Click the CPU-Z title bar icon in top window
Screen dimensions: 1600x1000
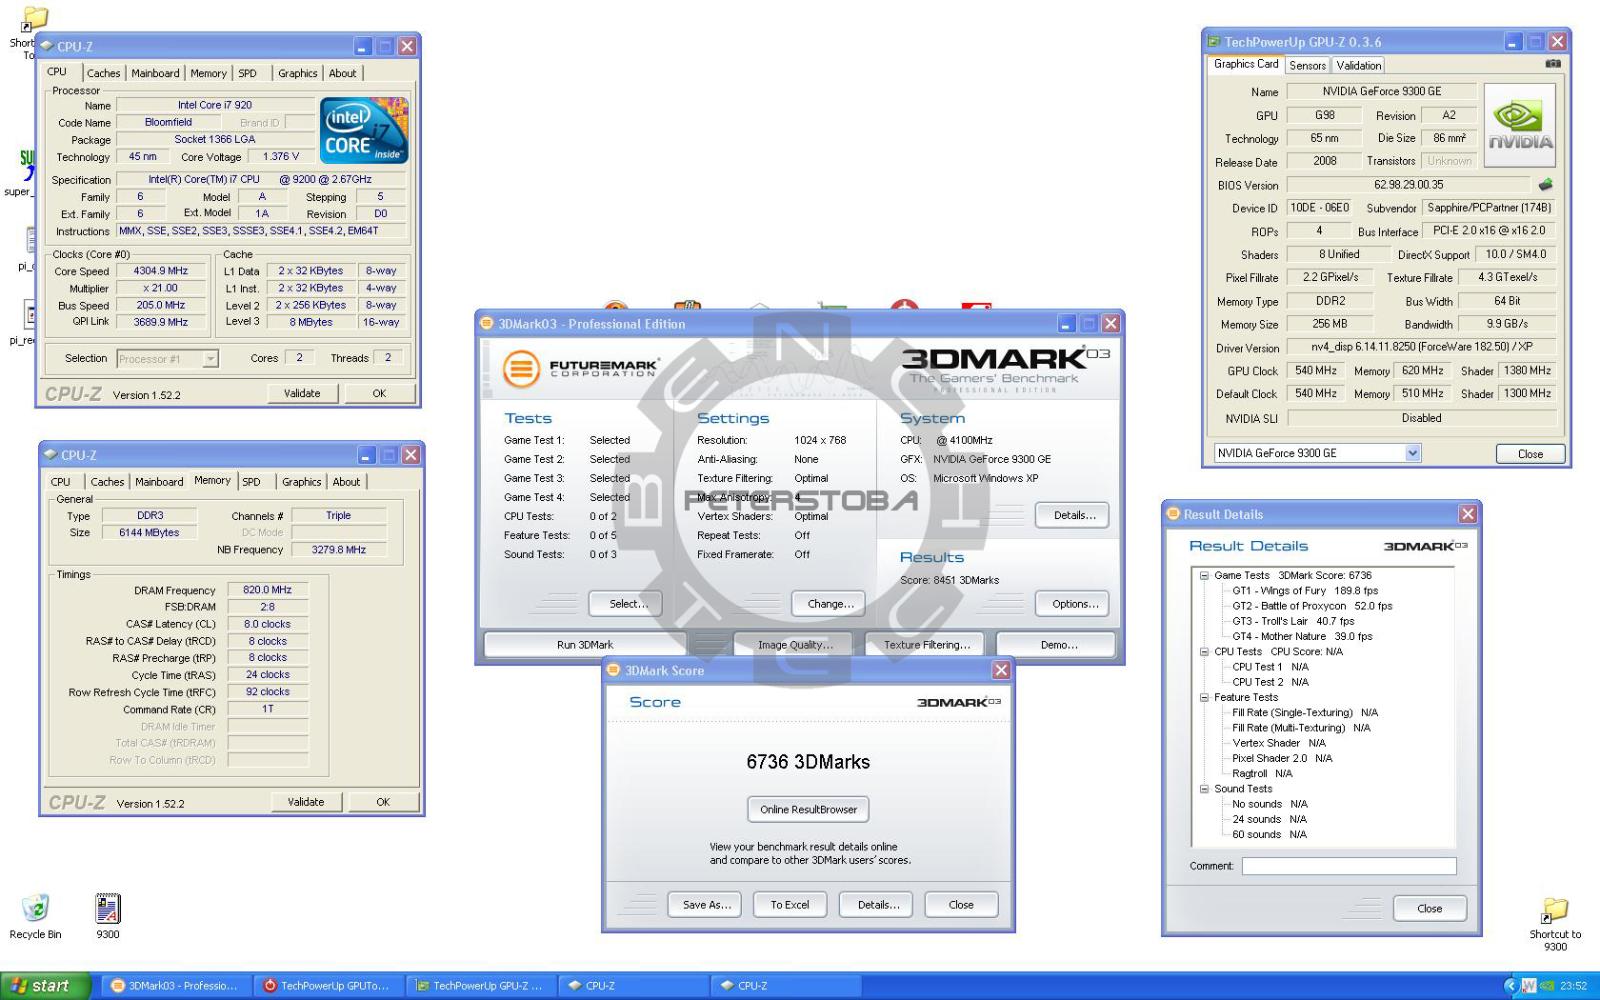click(x=47, y=46)
